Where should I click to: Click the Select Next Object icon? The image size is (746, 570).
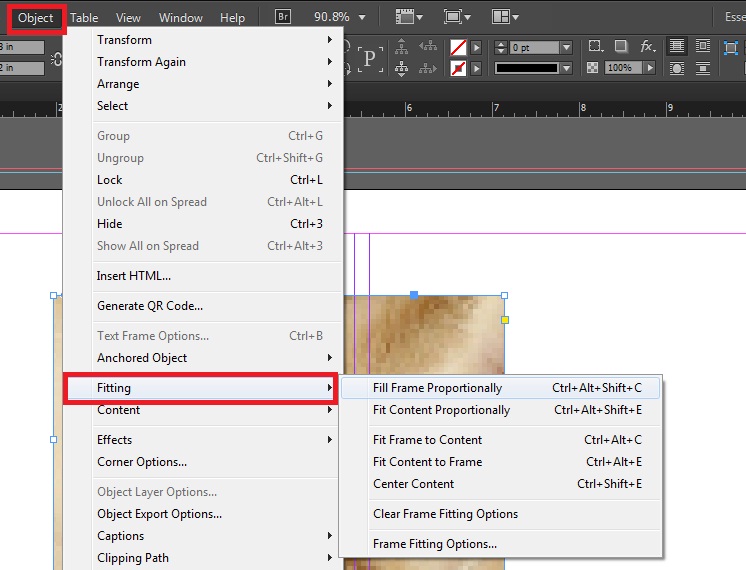coord(428,69)
